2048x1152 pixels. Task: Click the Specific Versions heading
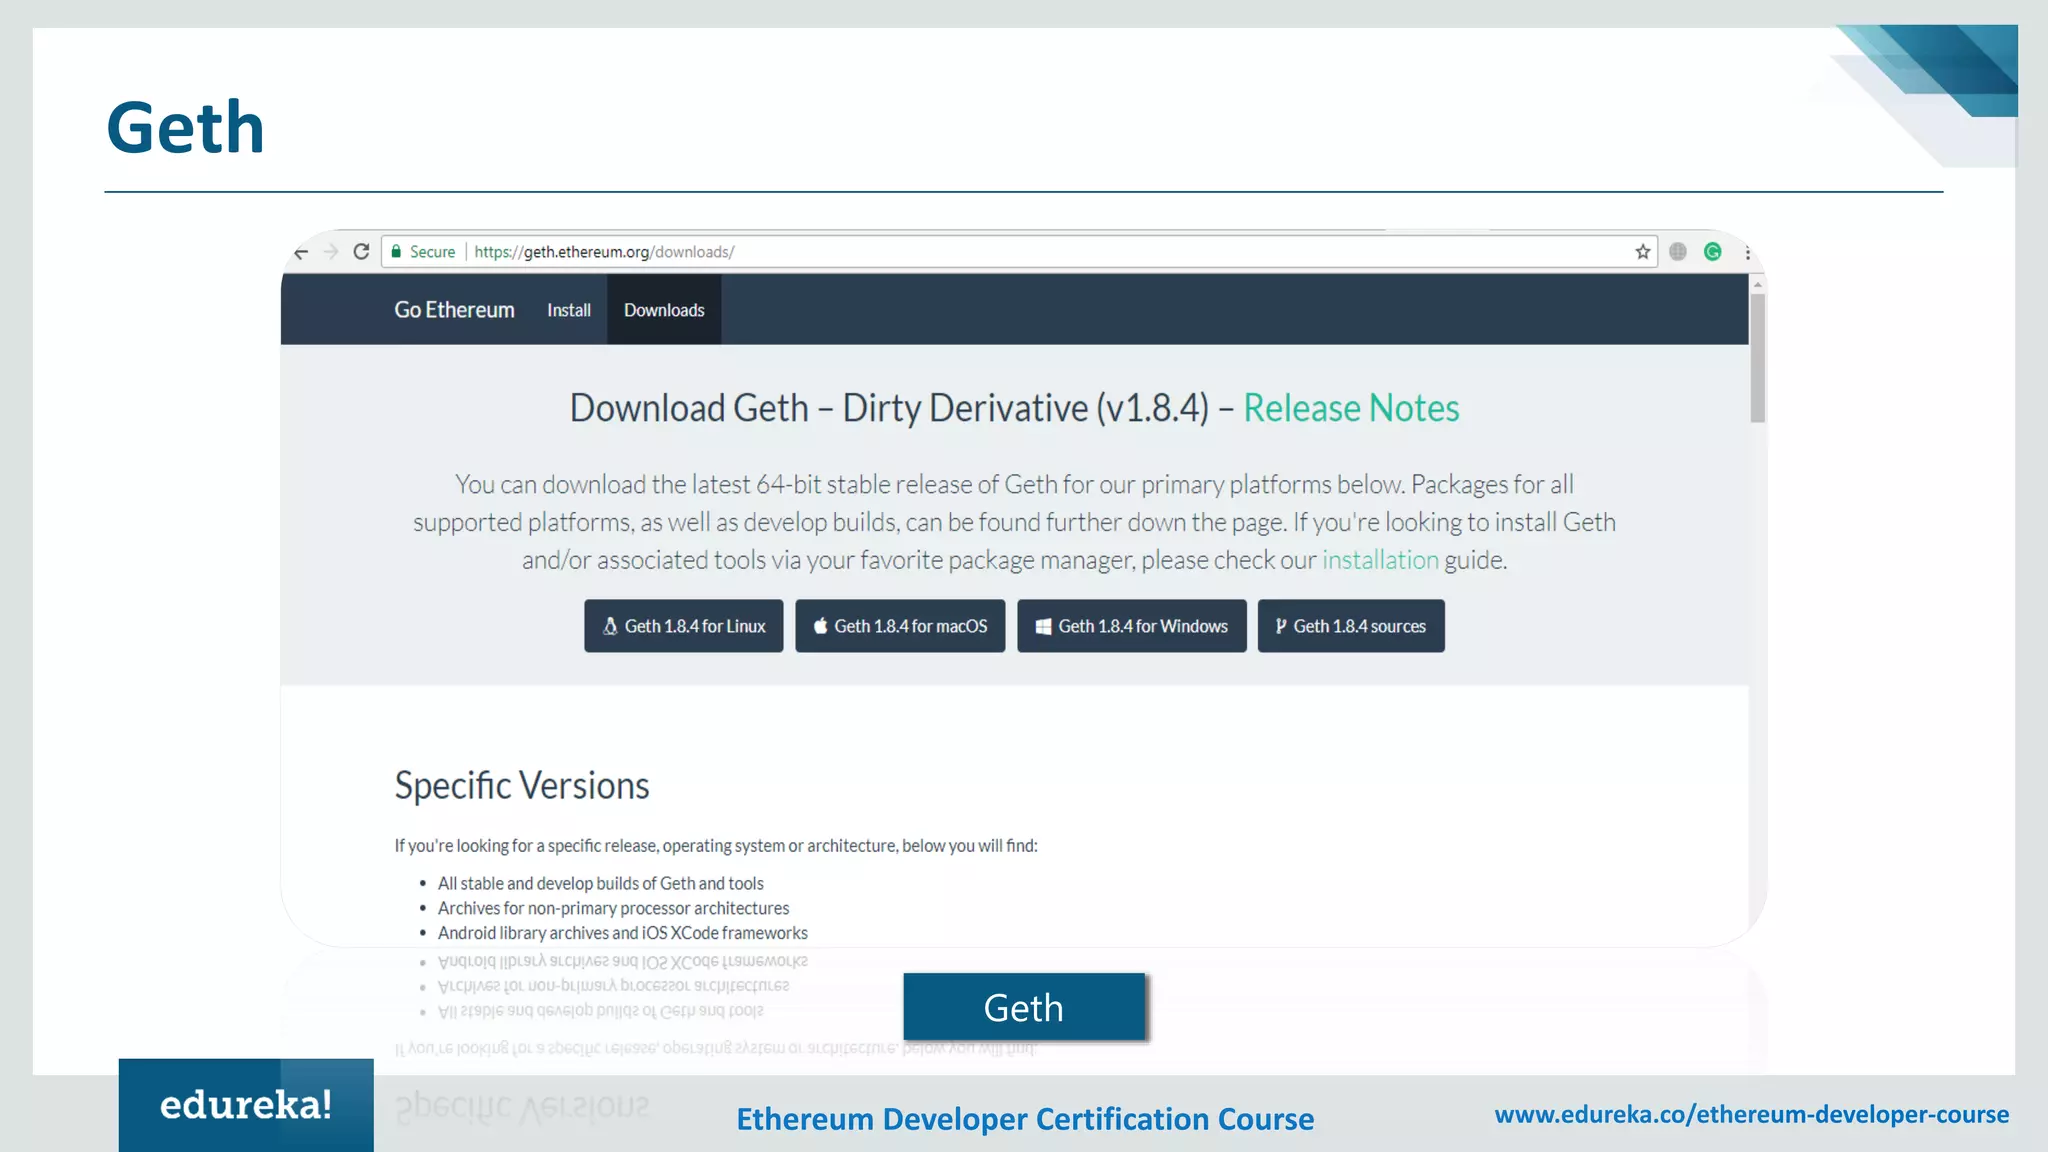click(x=522, y=786)
